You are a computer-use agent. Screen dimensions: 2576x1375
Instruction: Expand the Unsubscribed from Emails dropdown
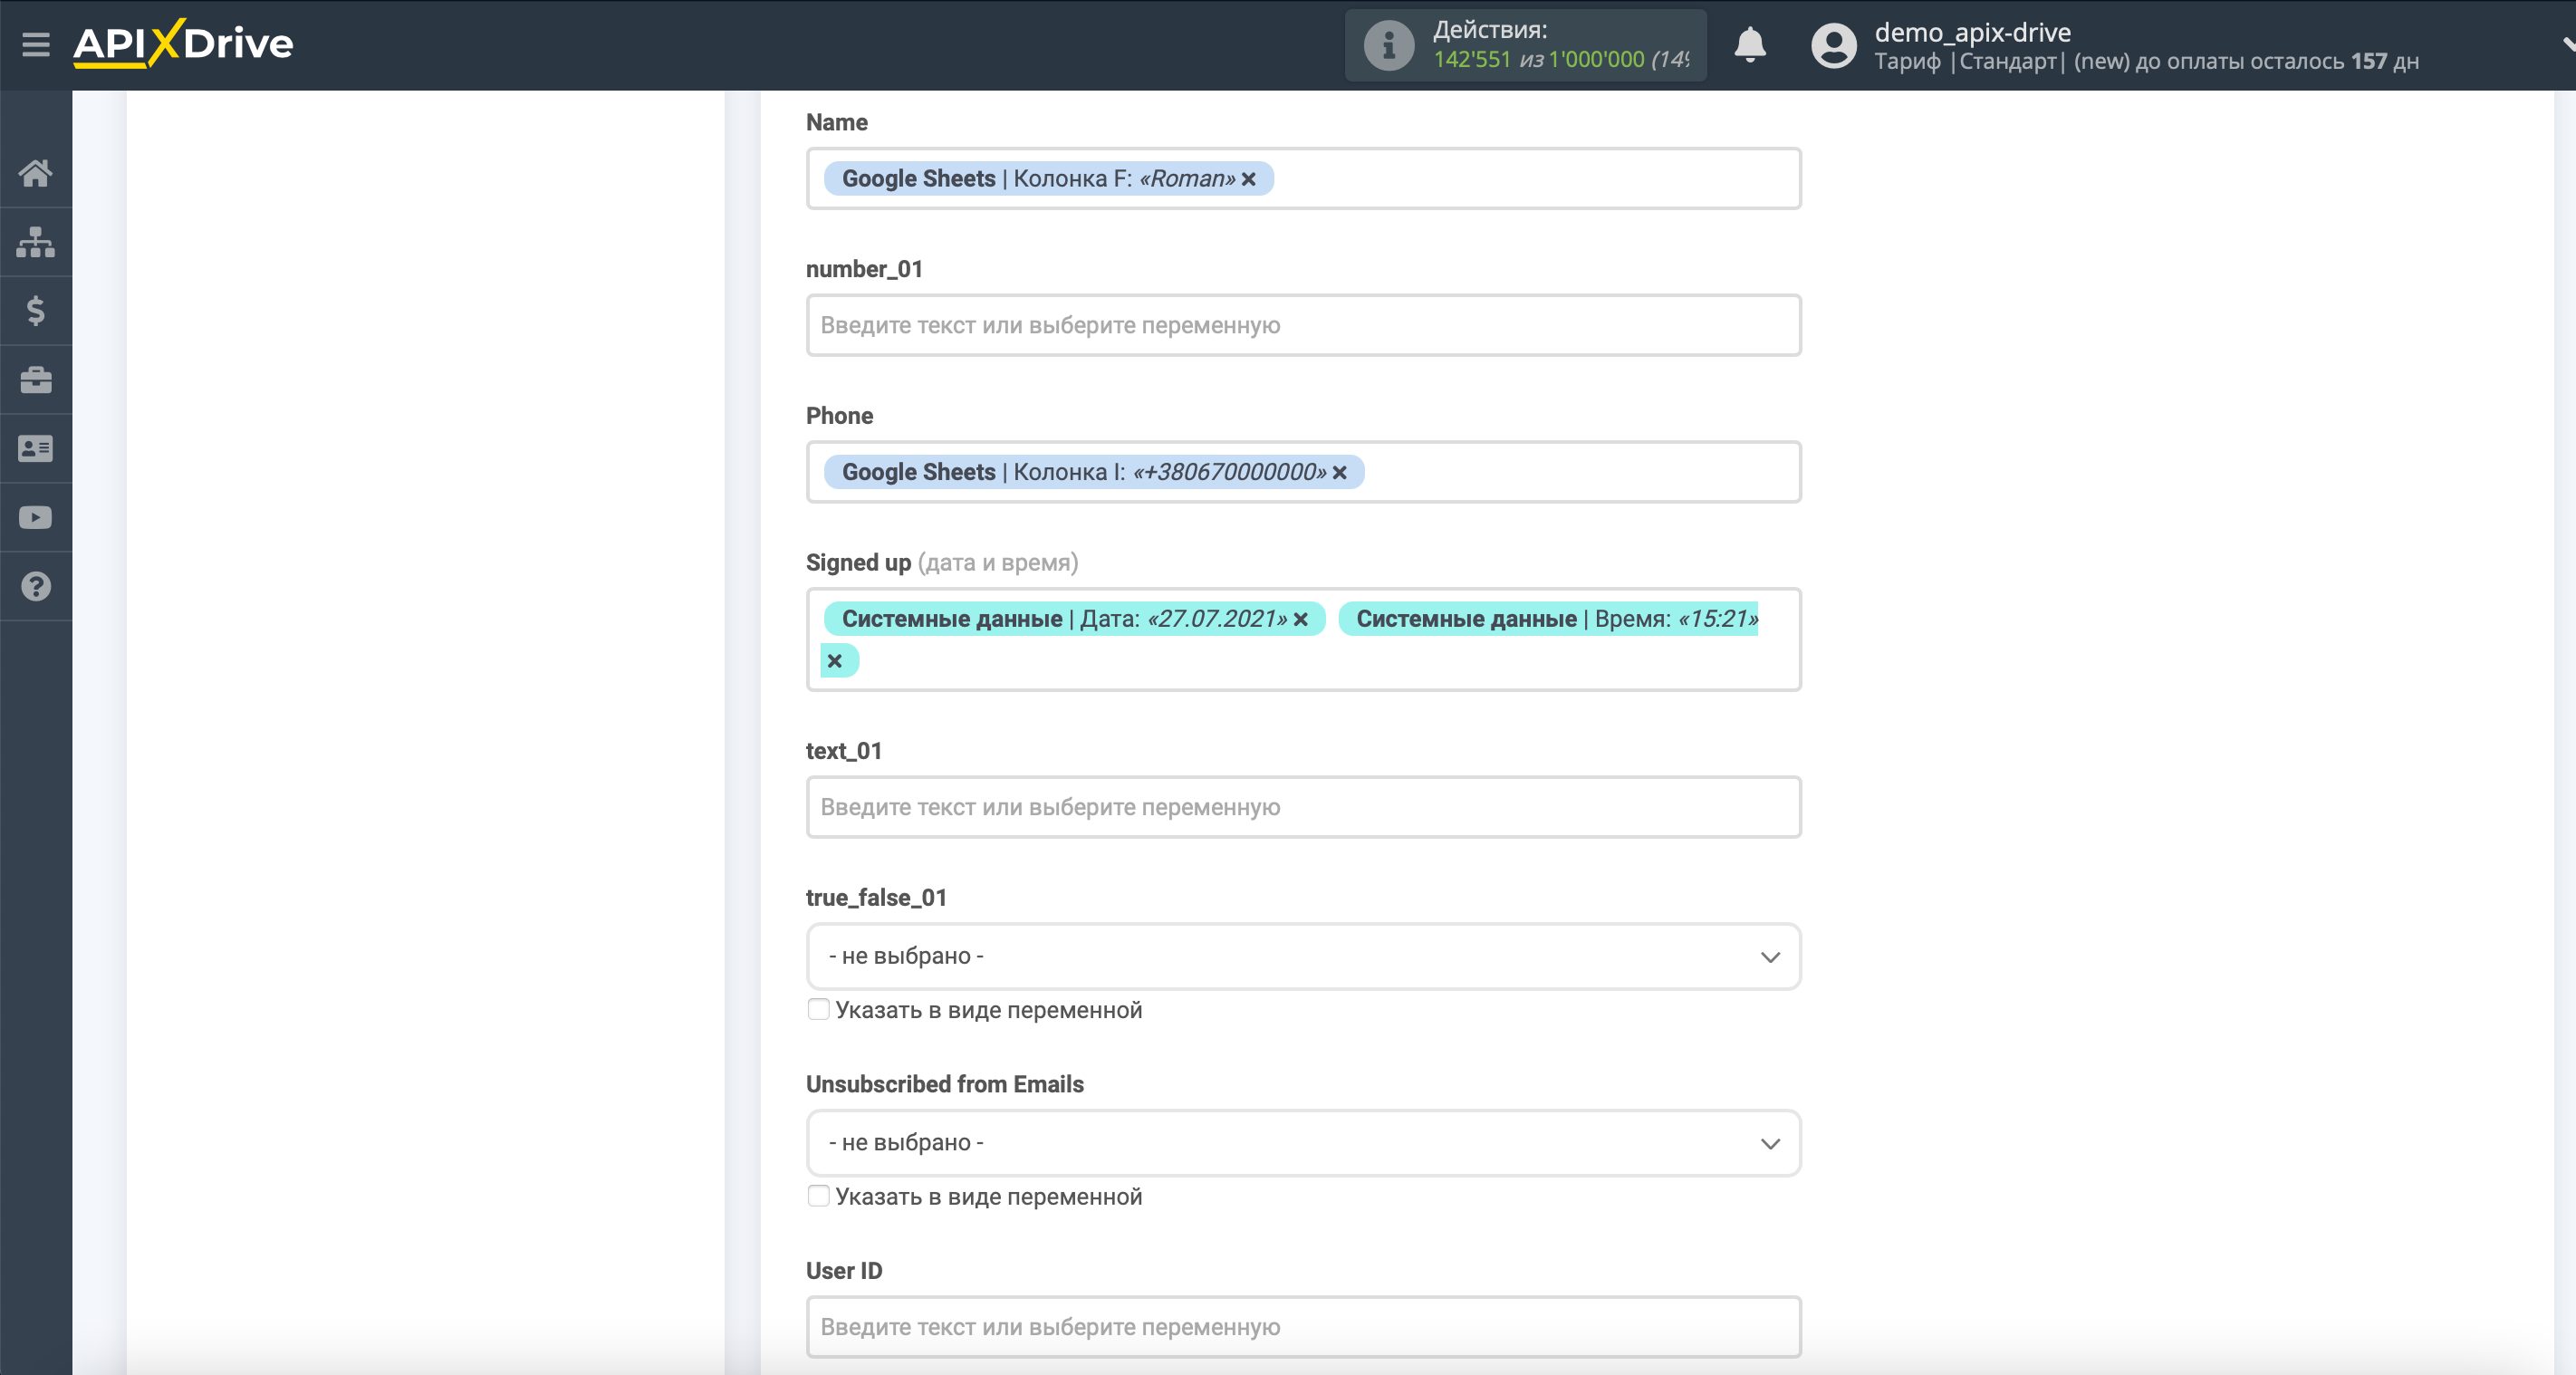[x=1302, y=1141]
